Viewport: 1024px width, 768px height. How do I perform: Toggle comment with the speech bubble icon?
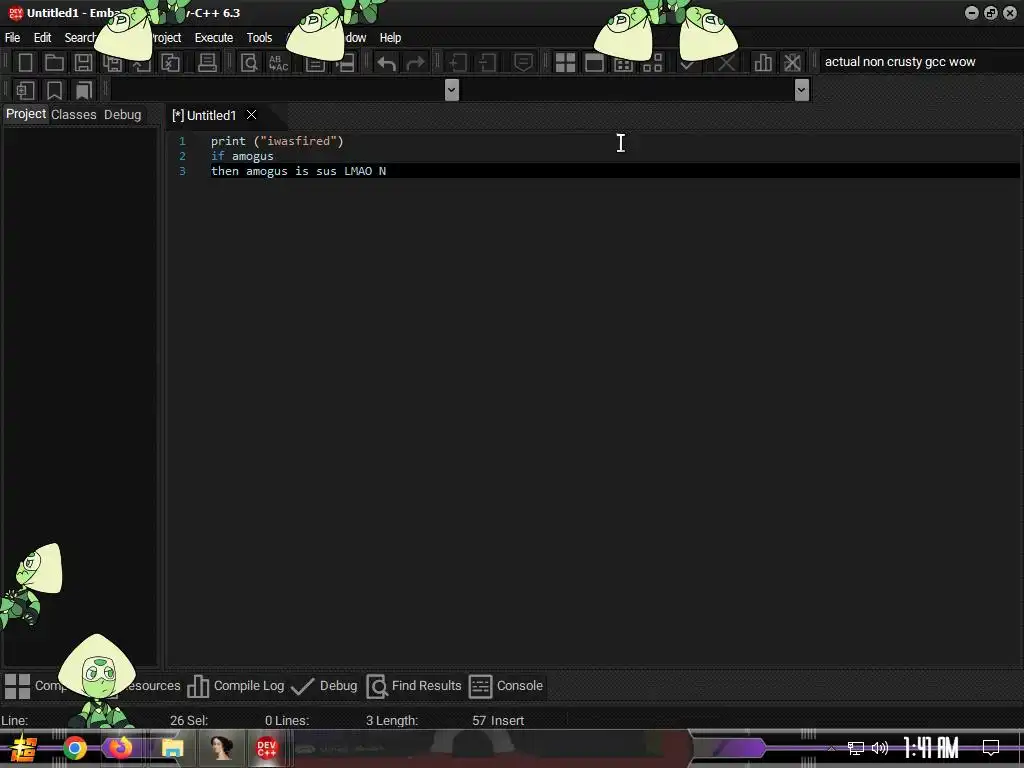(x=523, y=63)
